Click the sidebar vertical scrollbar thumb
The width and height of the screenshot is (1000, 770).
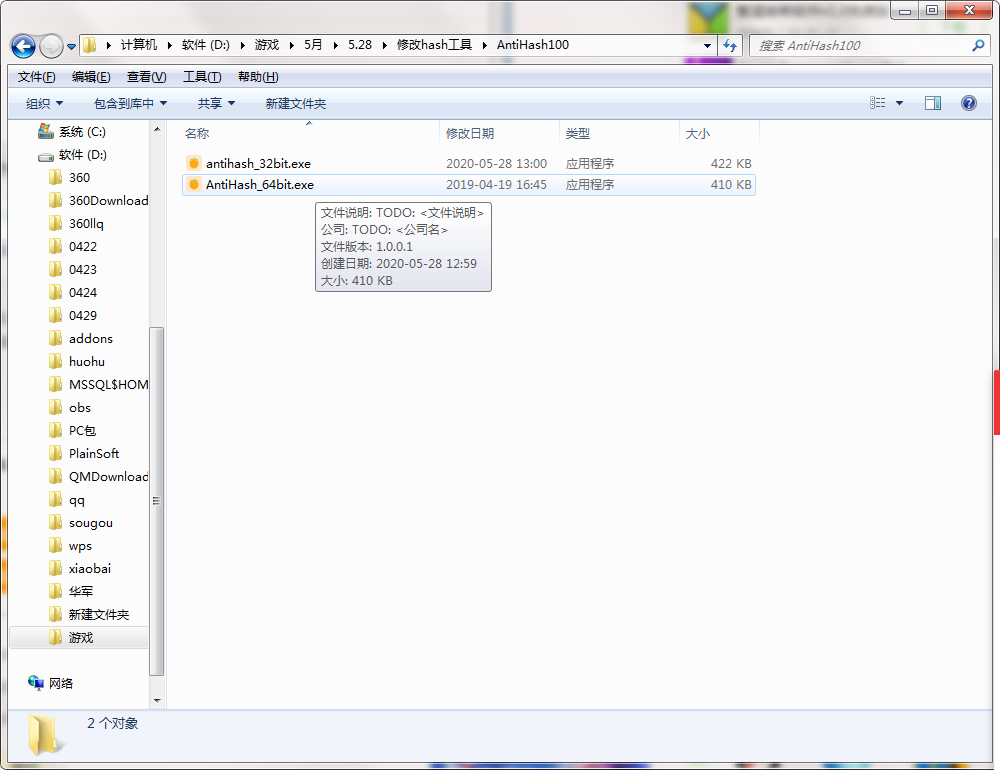click(x=156, y=501)
